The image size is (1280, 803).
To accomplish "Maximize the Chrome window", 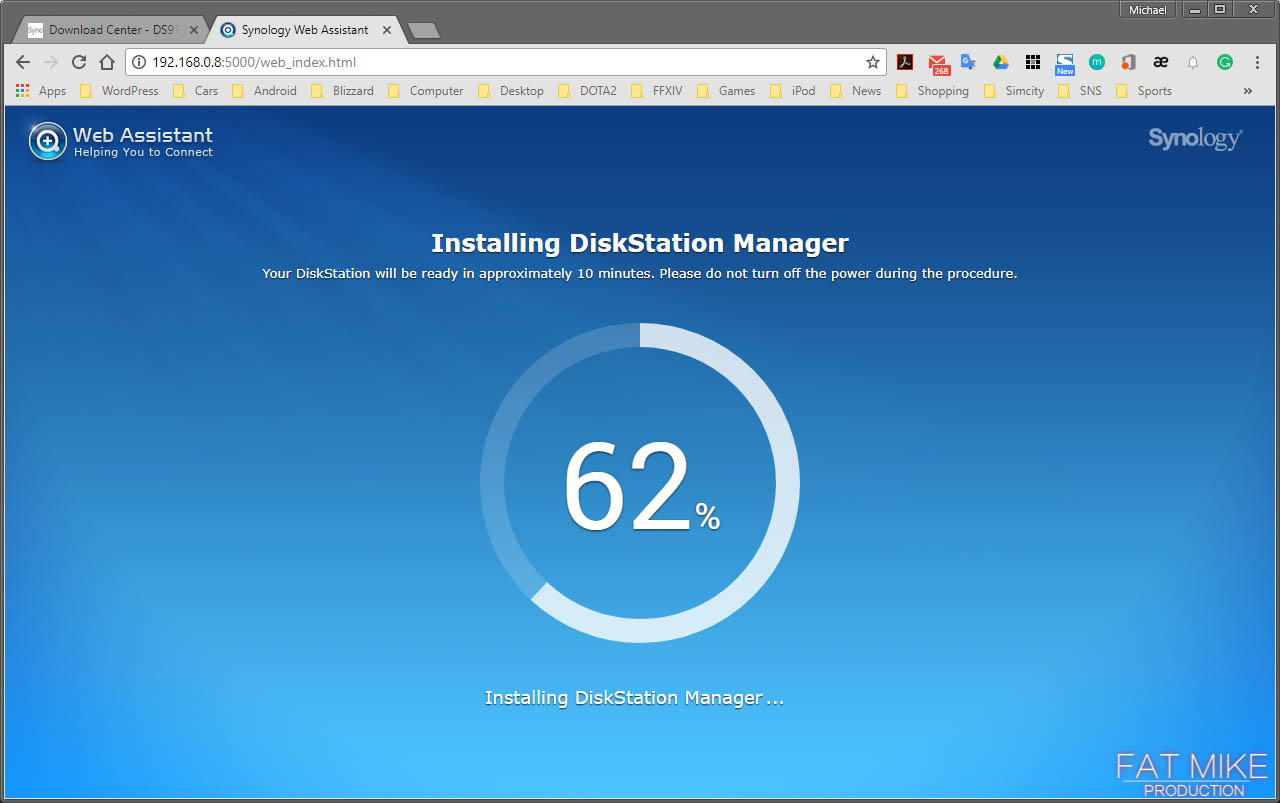I will tap(1220, 9).
